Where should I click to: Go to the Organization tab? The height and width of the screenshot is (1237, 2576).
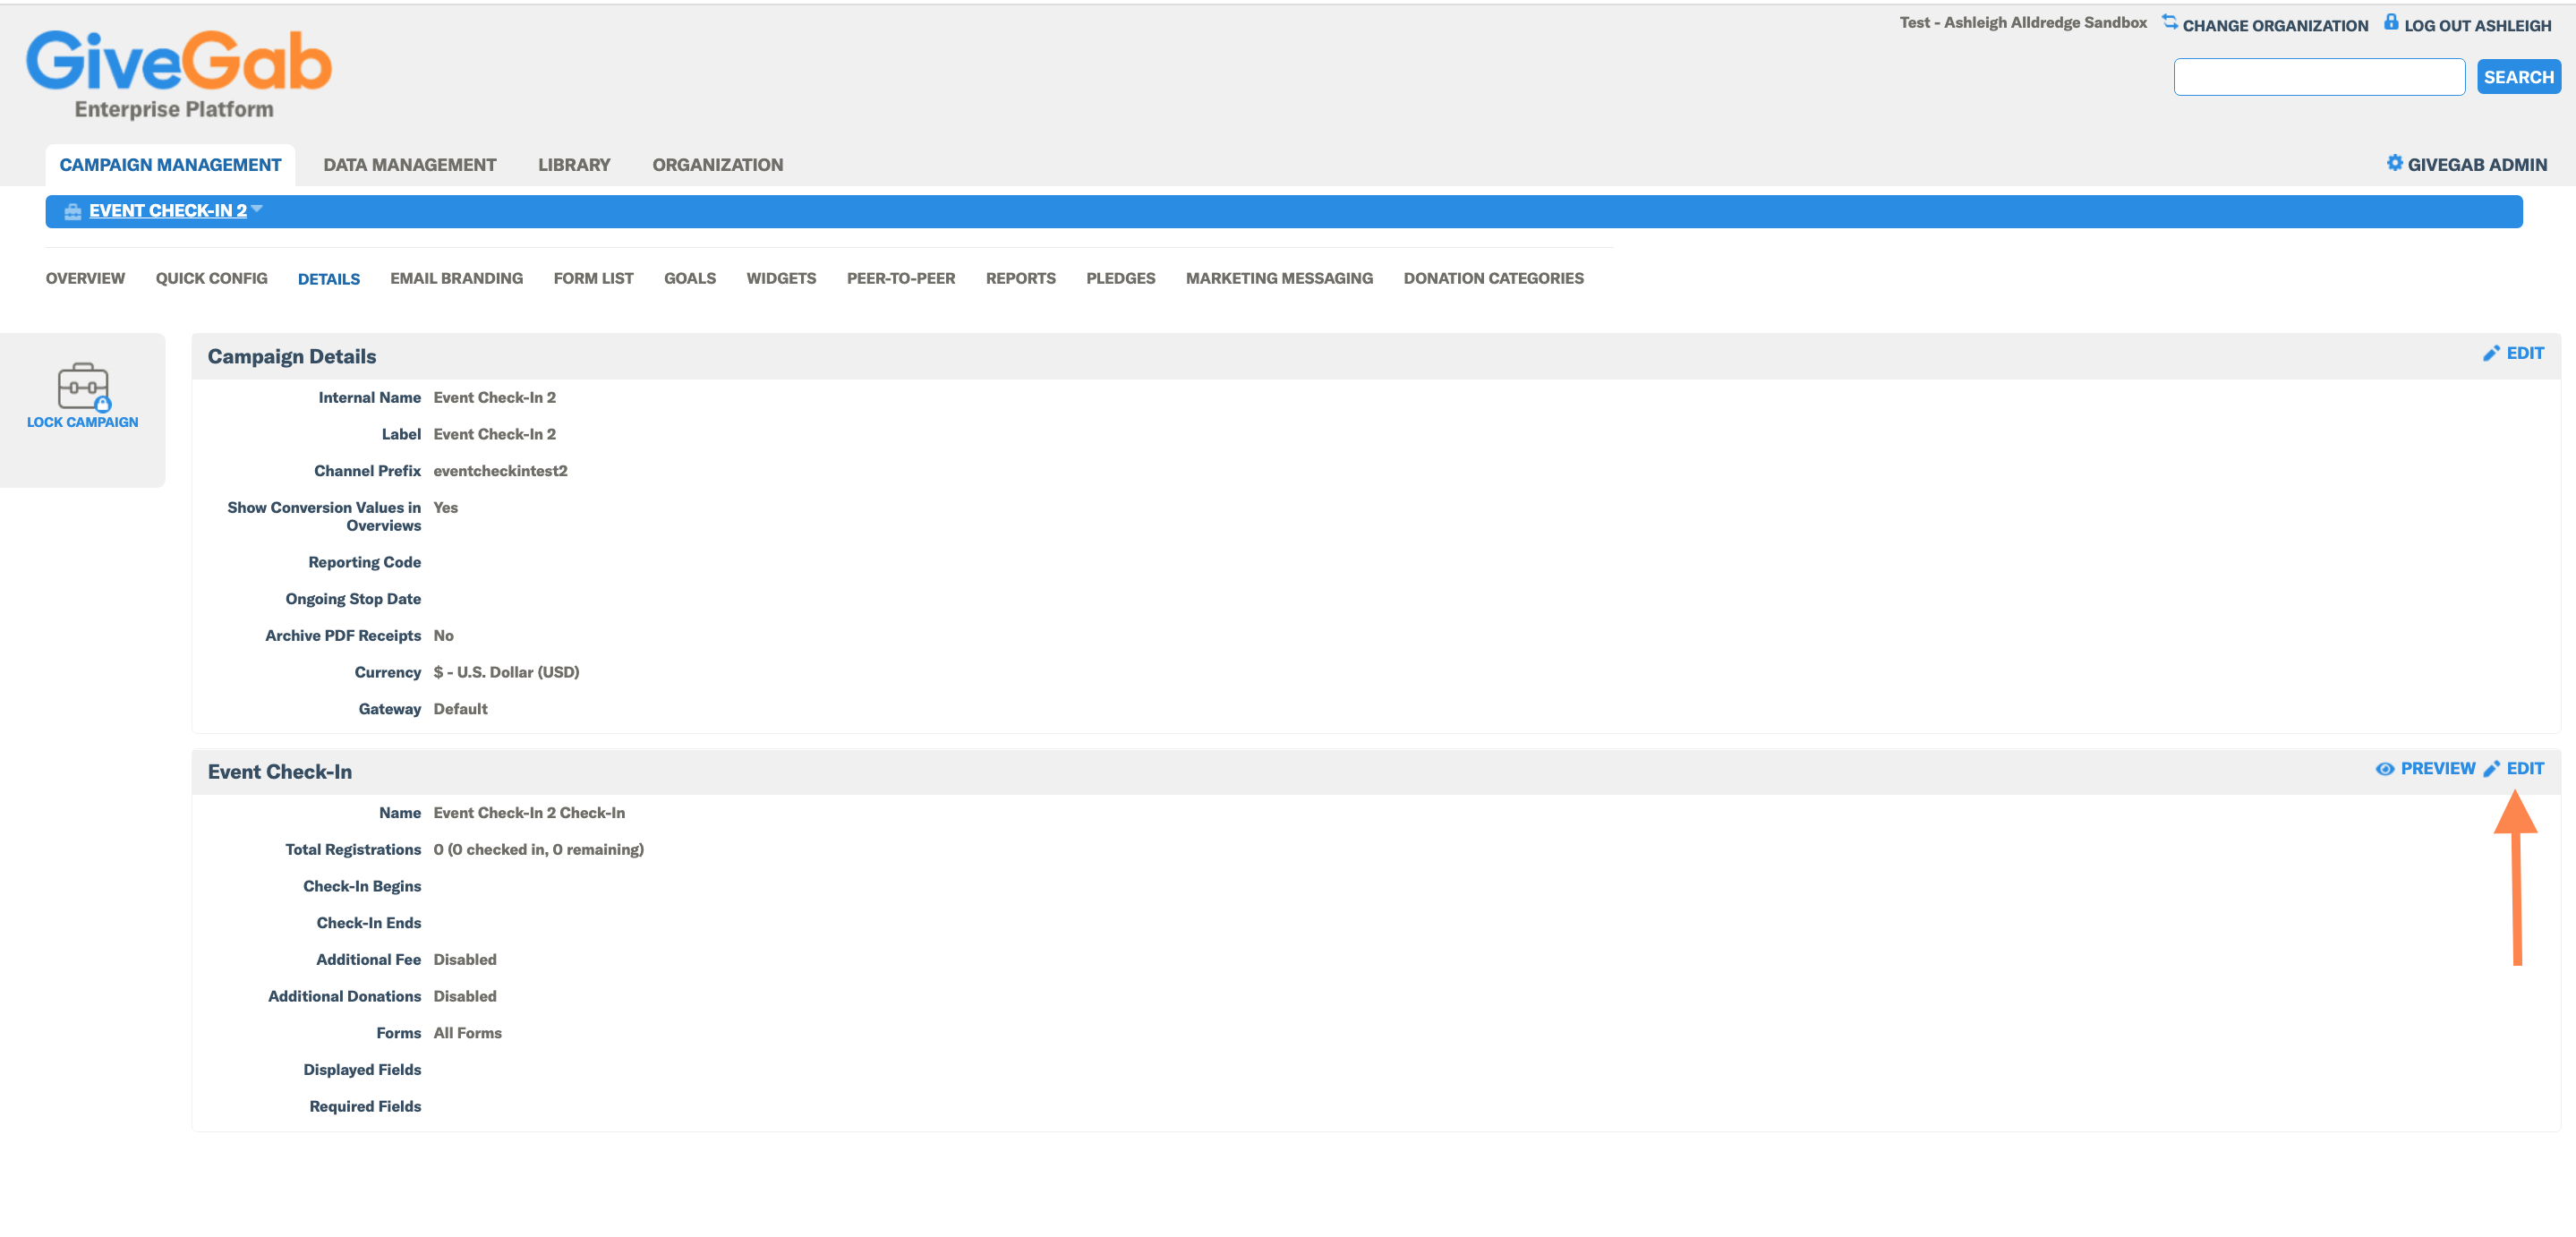(x=718, y=165)
